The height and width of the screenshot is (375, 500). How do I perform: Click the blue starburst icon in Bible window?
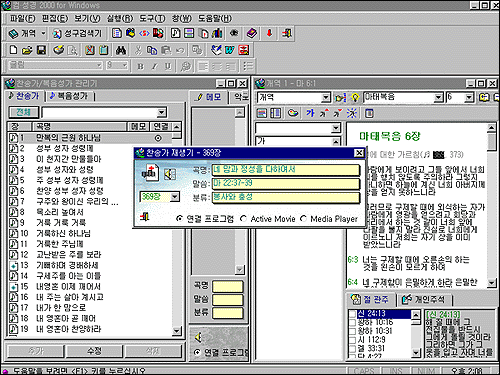pyautogui.click(x=351, y=113)
